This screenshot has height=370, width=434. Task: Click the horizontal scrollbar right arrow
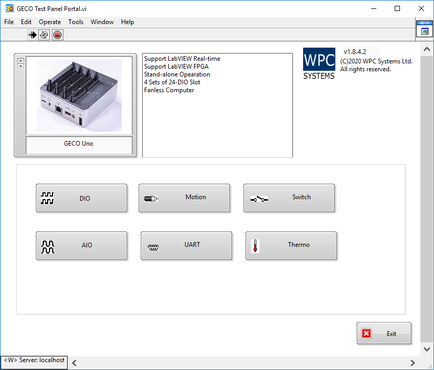pos(413,363)
